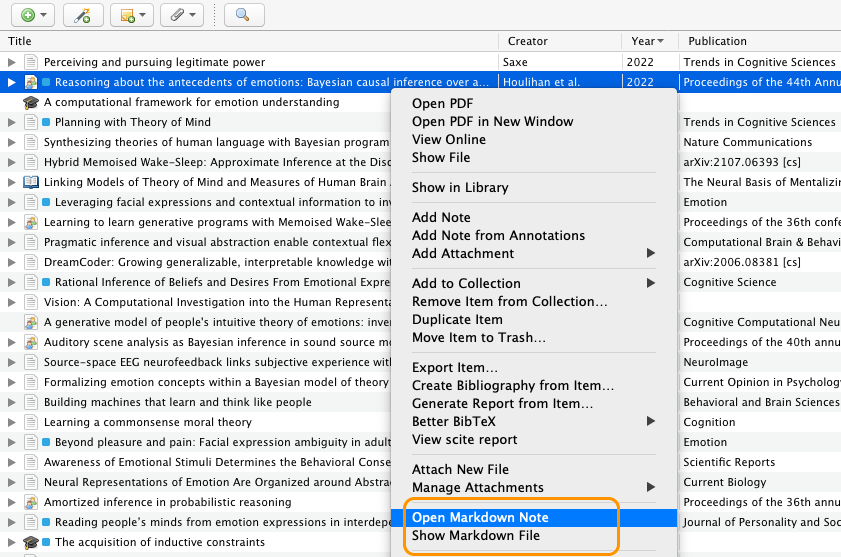Open the New Note toolbar button
841x557 pixels.
click(x=132, y=15)
